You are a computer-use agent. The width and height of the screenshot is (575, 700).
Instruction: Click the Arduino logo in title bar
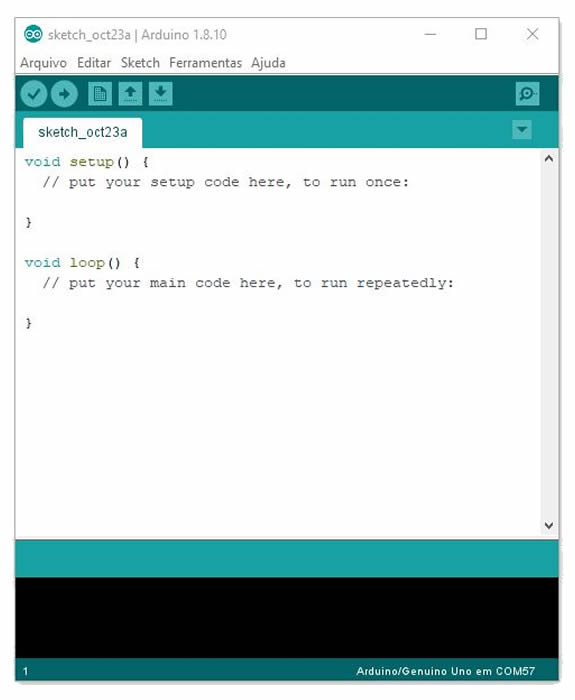[33, 34]
